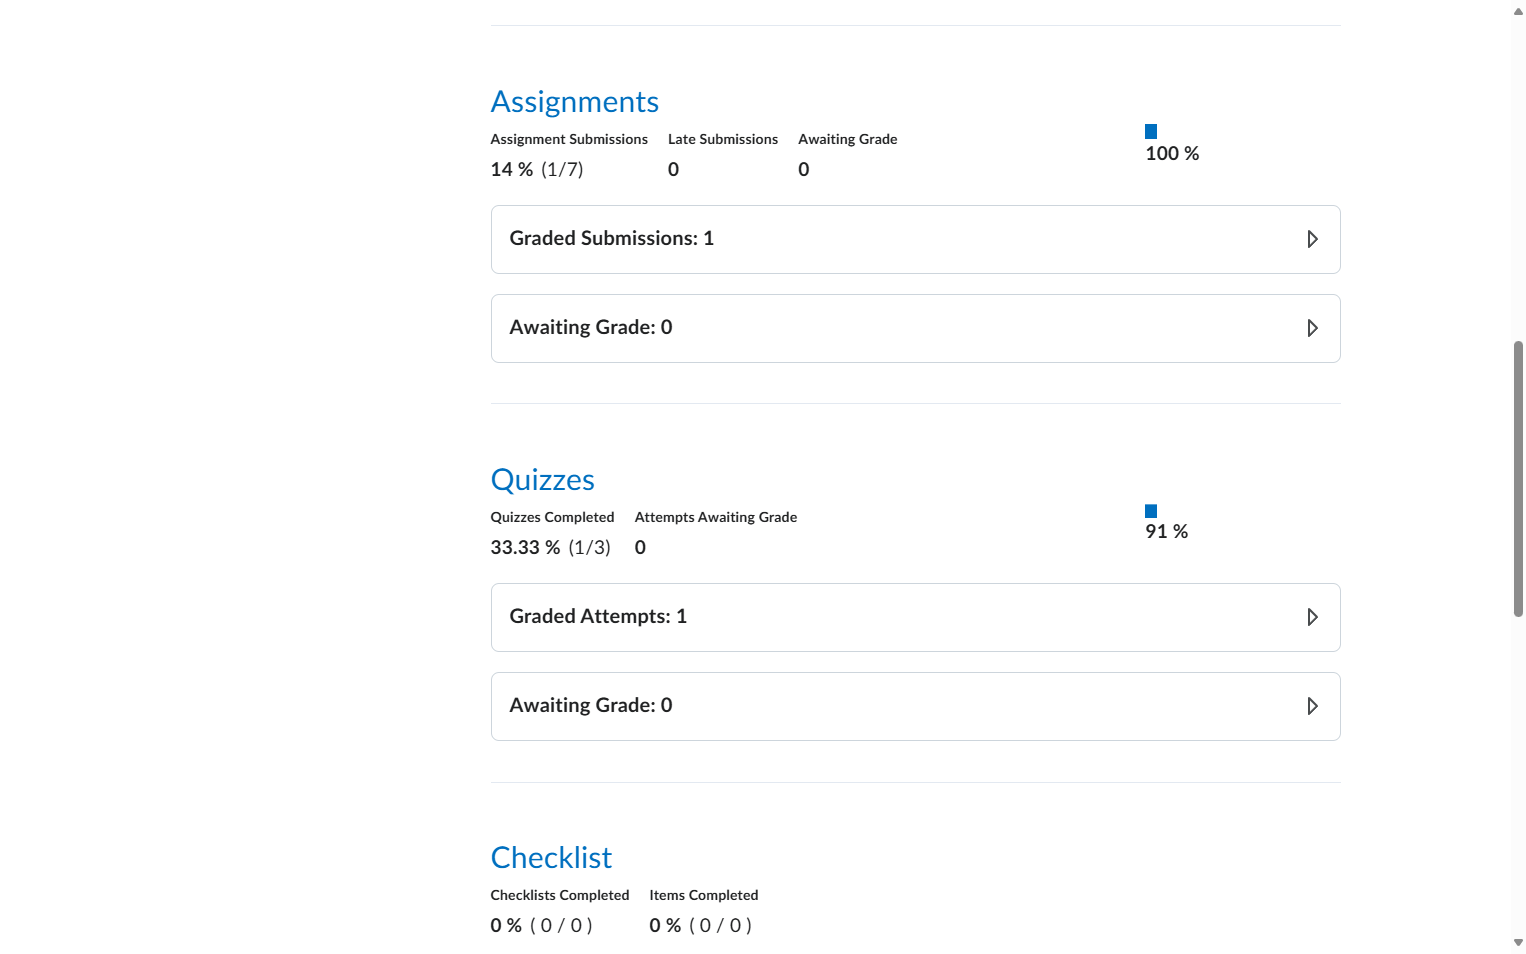The width and height of the screenshot is (1526, 954).
Task: Click arrow icon in Assignments Awaiting Grade row
Action: point(1312,328)
